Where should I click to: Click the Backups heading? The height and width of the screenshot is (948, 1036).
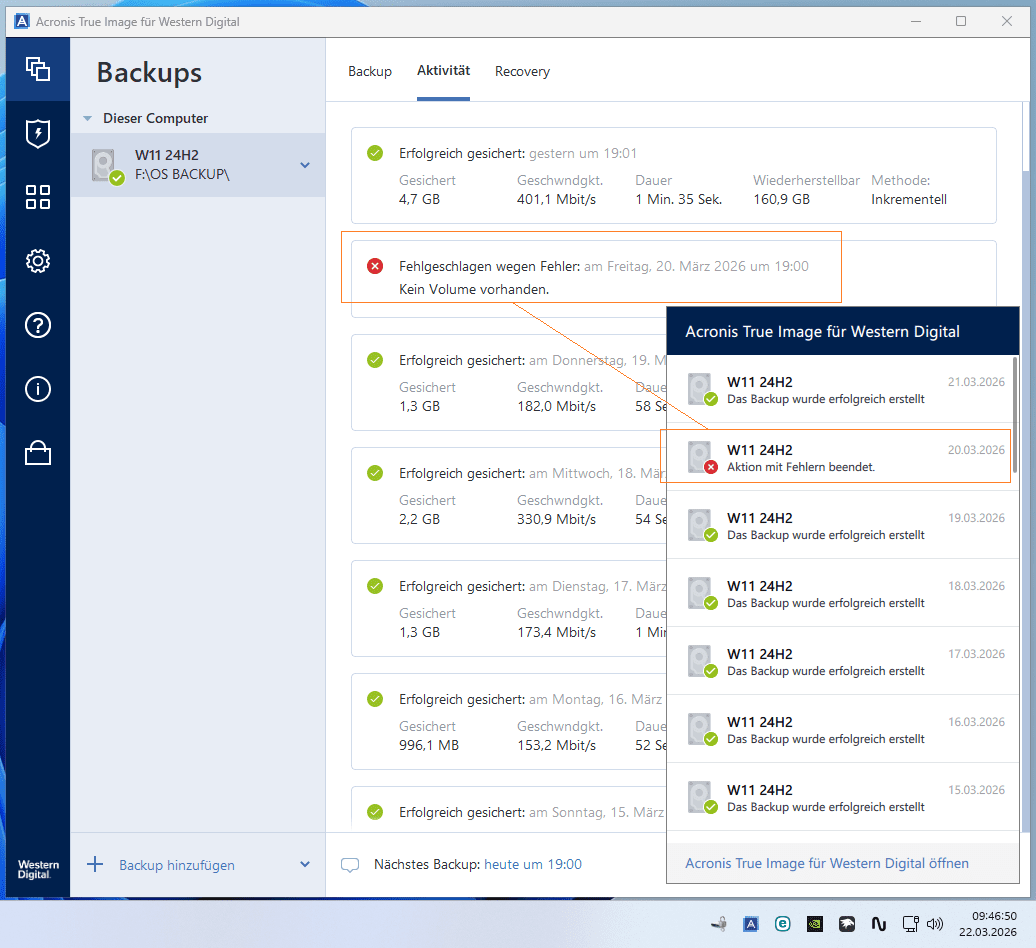[149, 73]
